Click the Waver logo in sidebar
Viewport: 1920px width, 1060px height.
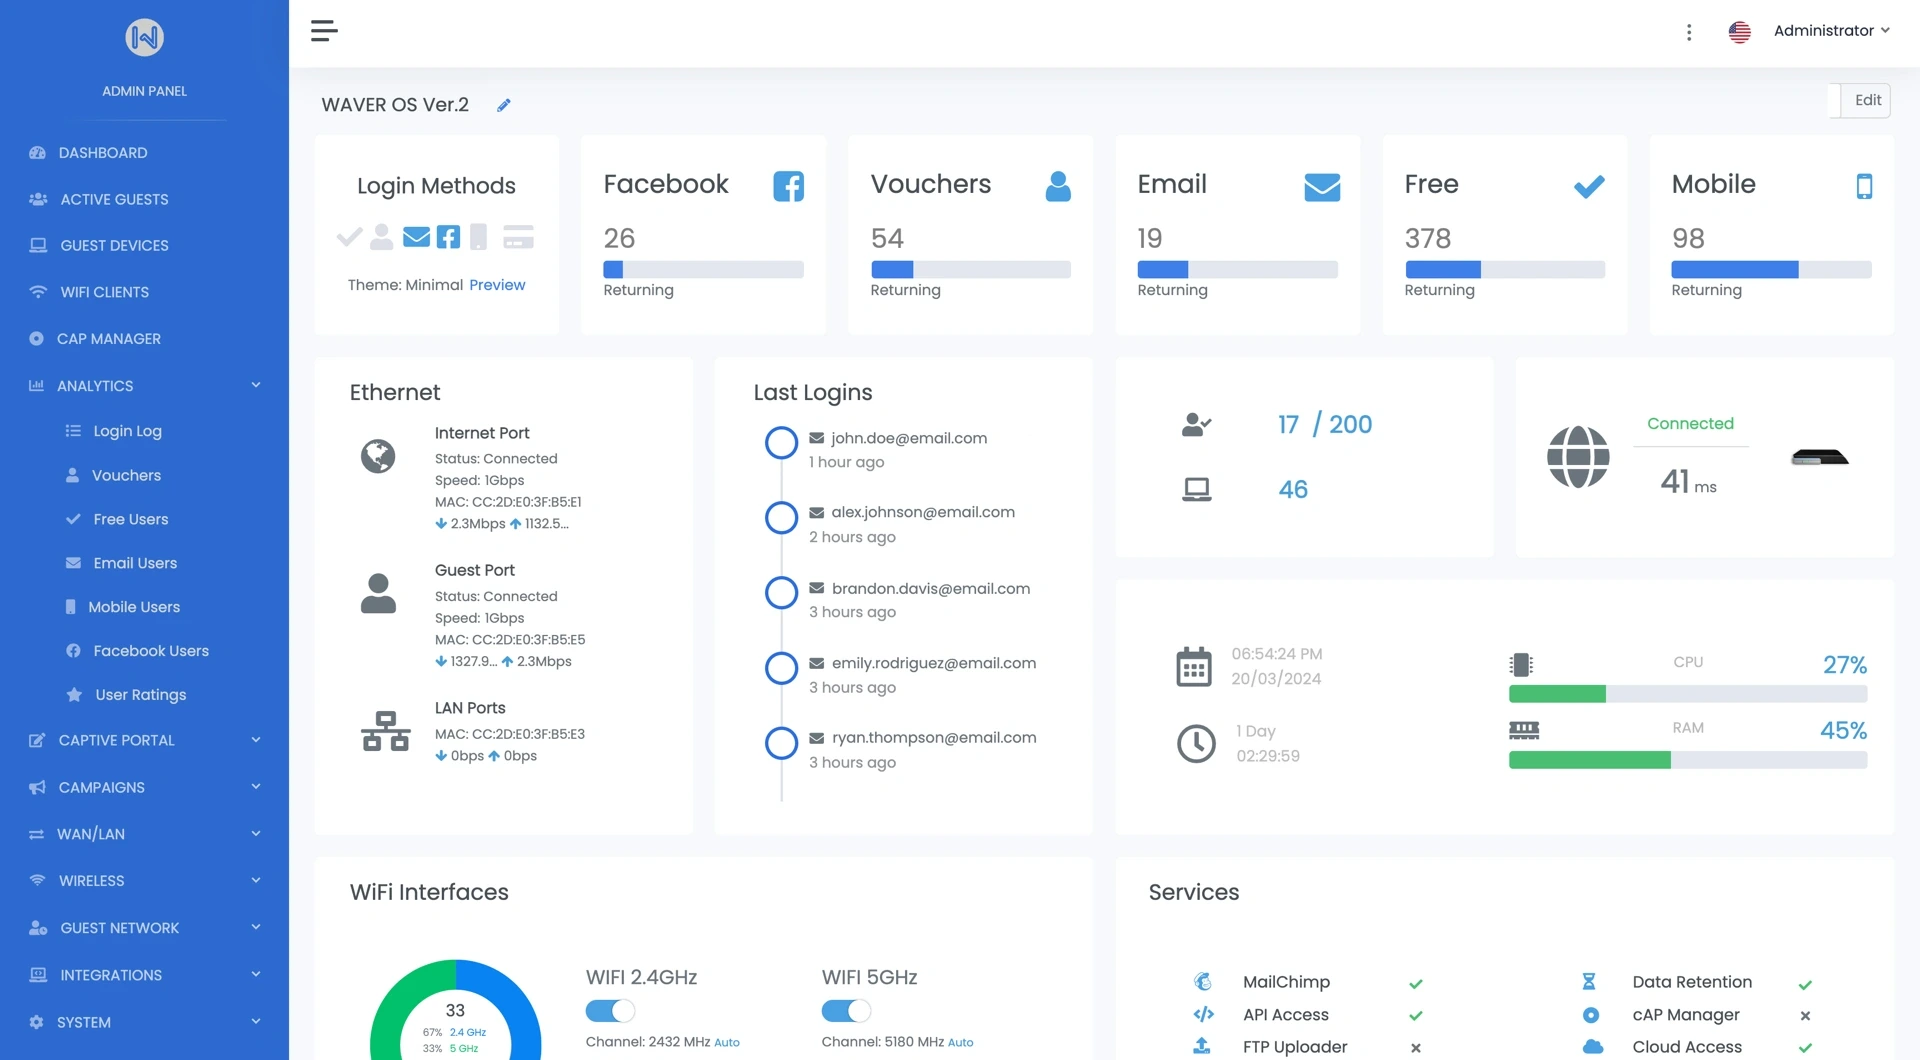coord(145,38)
